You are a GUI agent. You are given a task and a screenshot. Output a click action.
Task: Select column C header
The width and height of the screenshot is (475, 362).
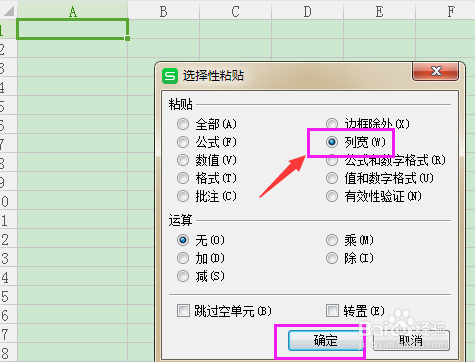[x=235, y=11]
